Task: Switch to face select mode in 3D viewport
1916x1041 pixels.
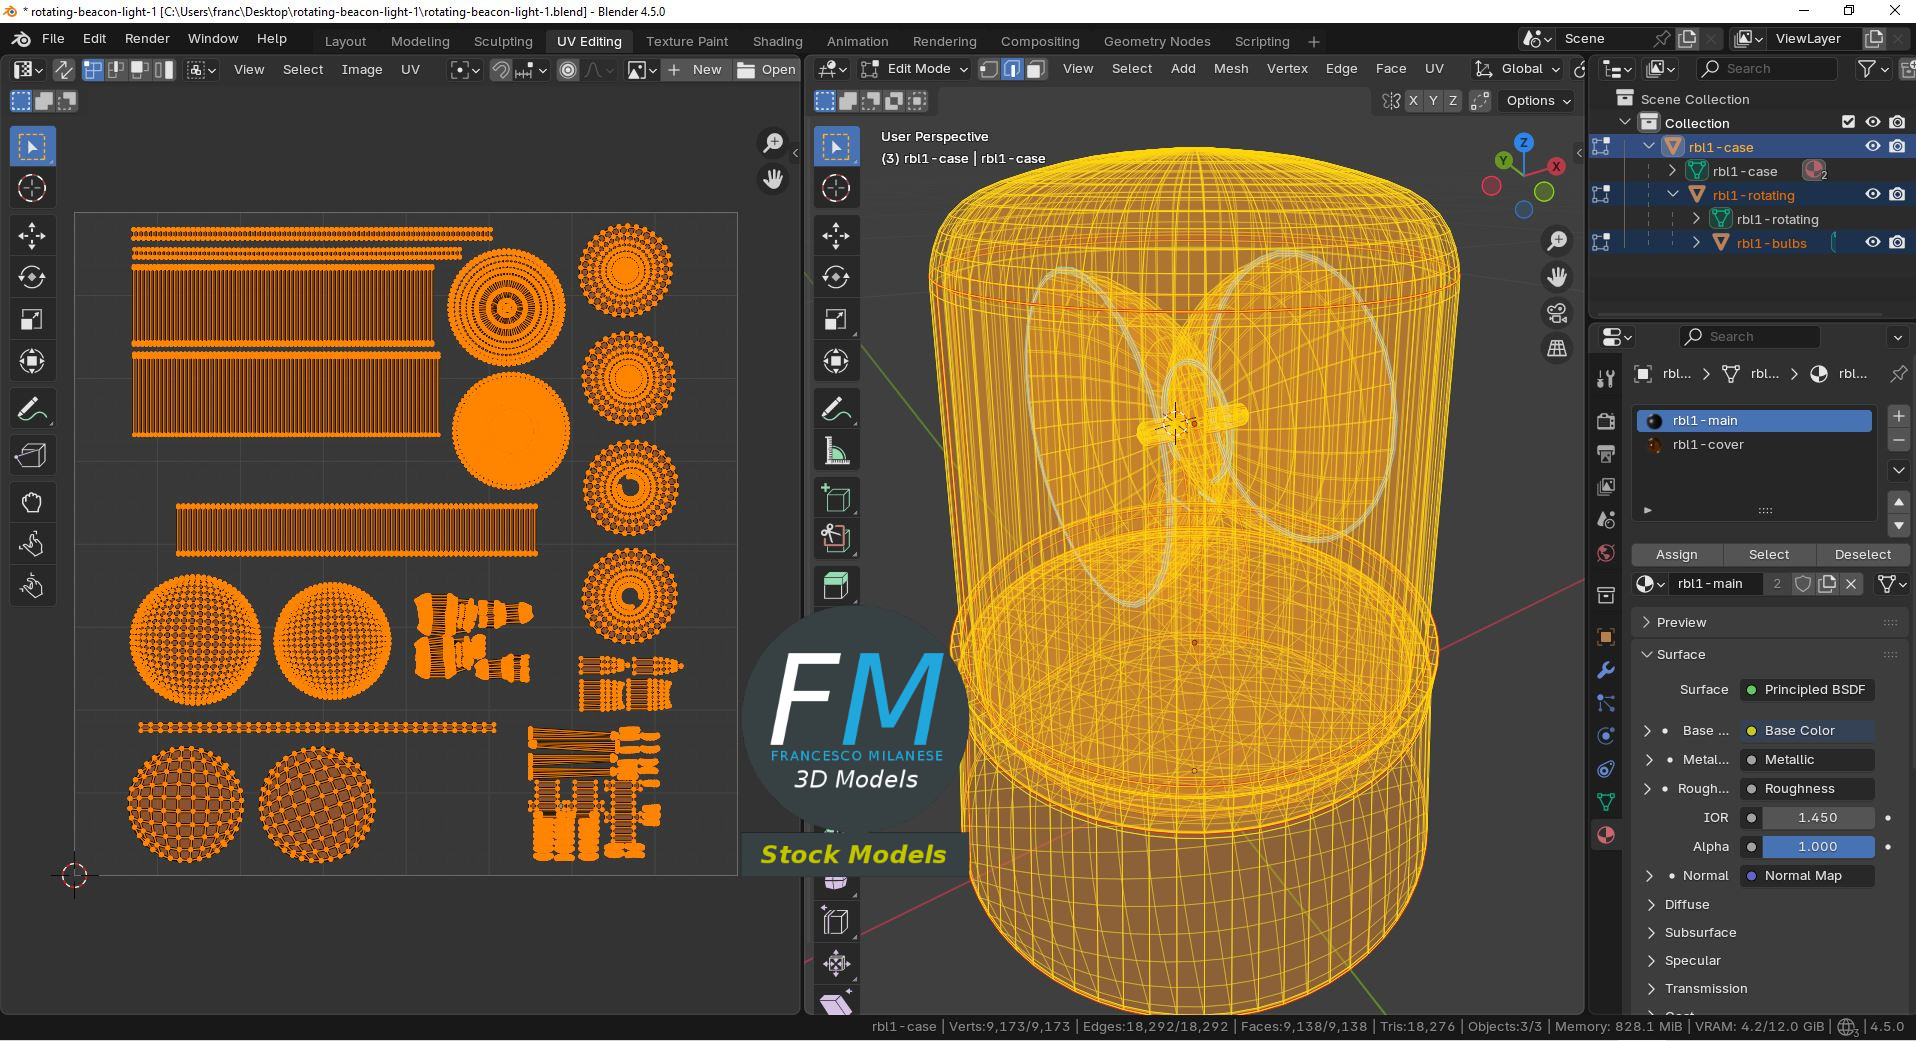Action: pos(1036,69)
